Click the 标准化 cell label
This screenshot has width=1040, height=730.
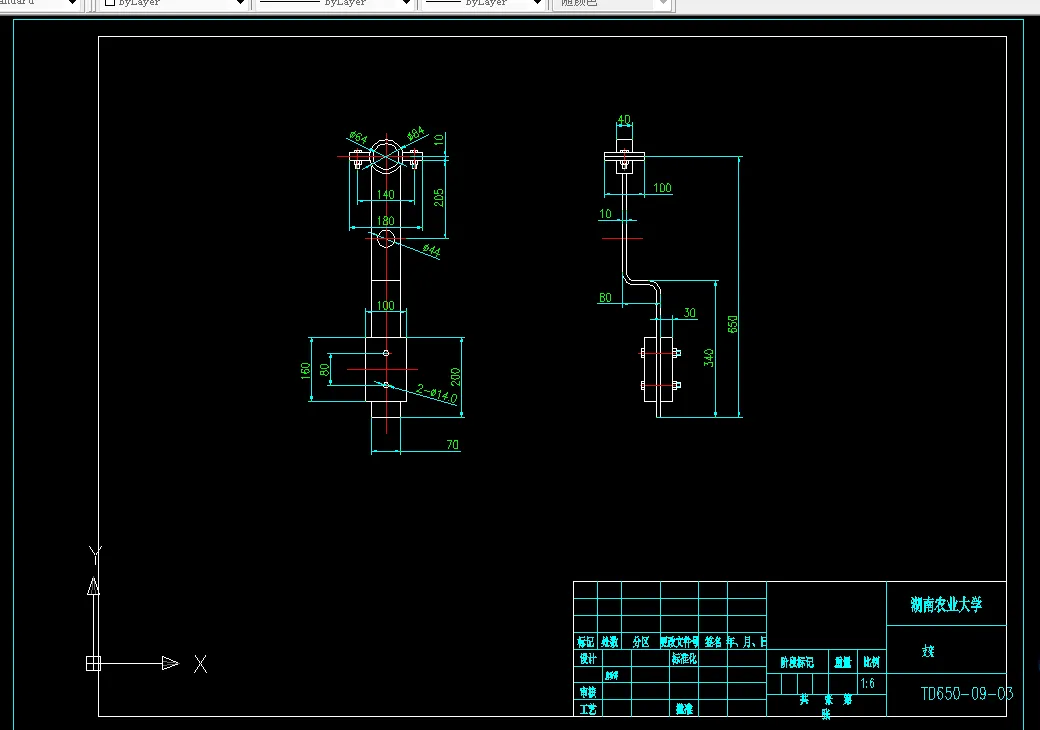click(x=684, y=658)
